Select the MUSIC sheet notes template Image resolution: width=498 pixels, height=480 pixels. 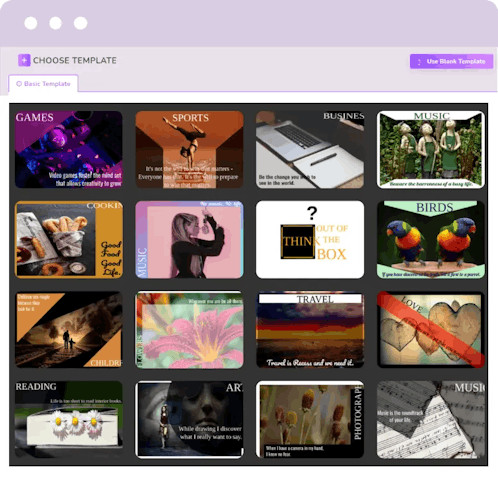431,420
